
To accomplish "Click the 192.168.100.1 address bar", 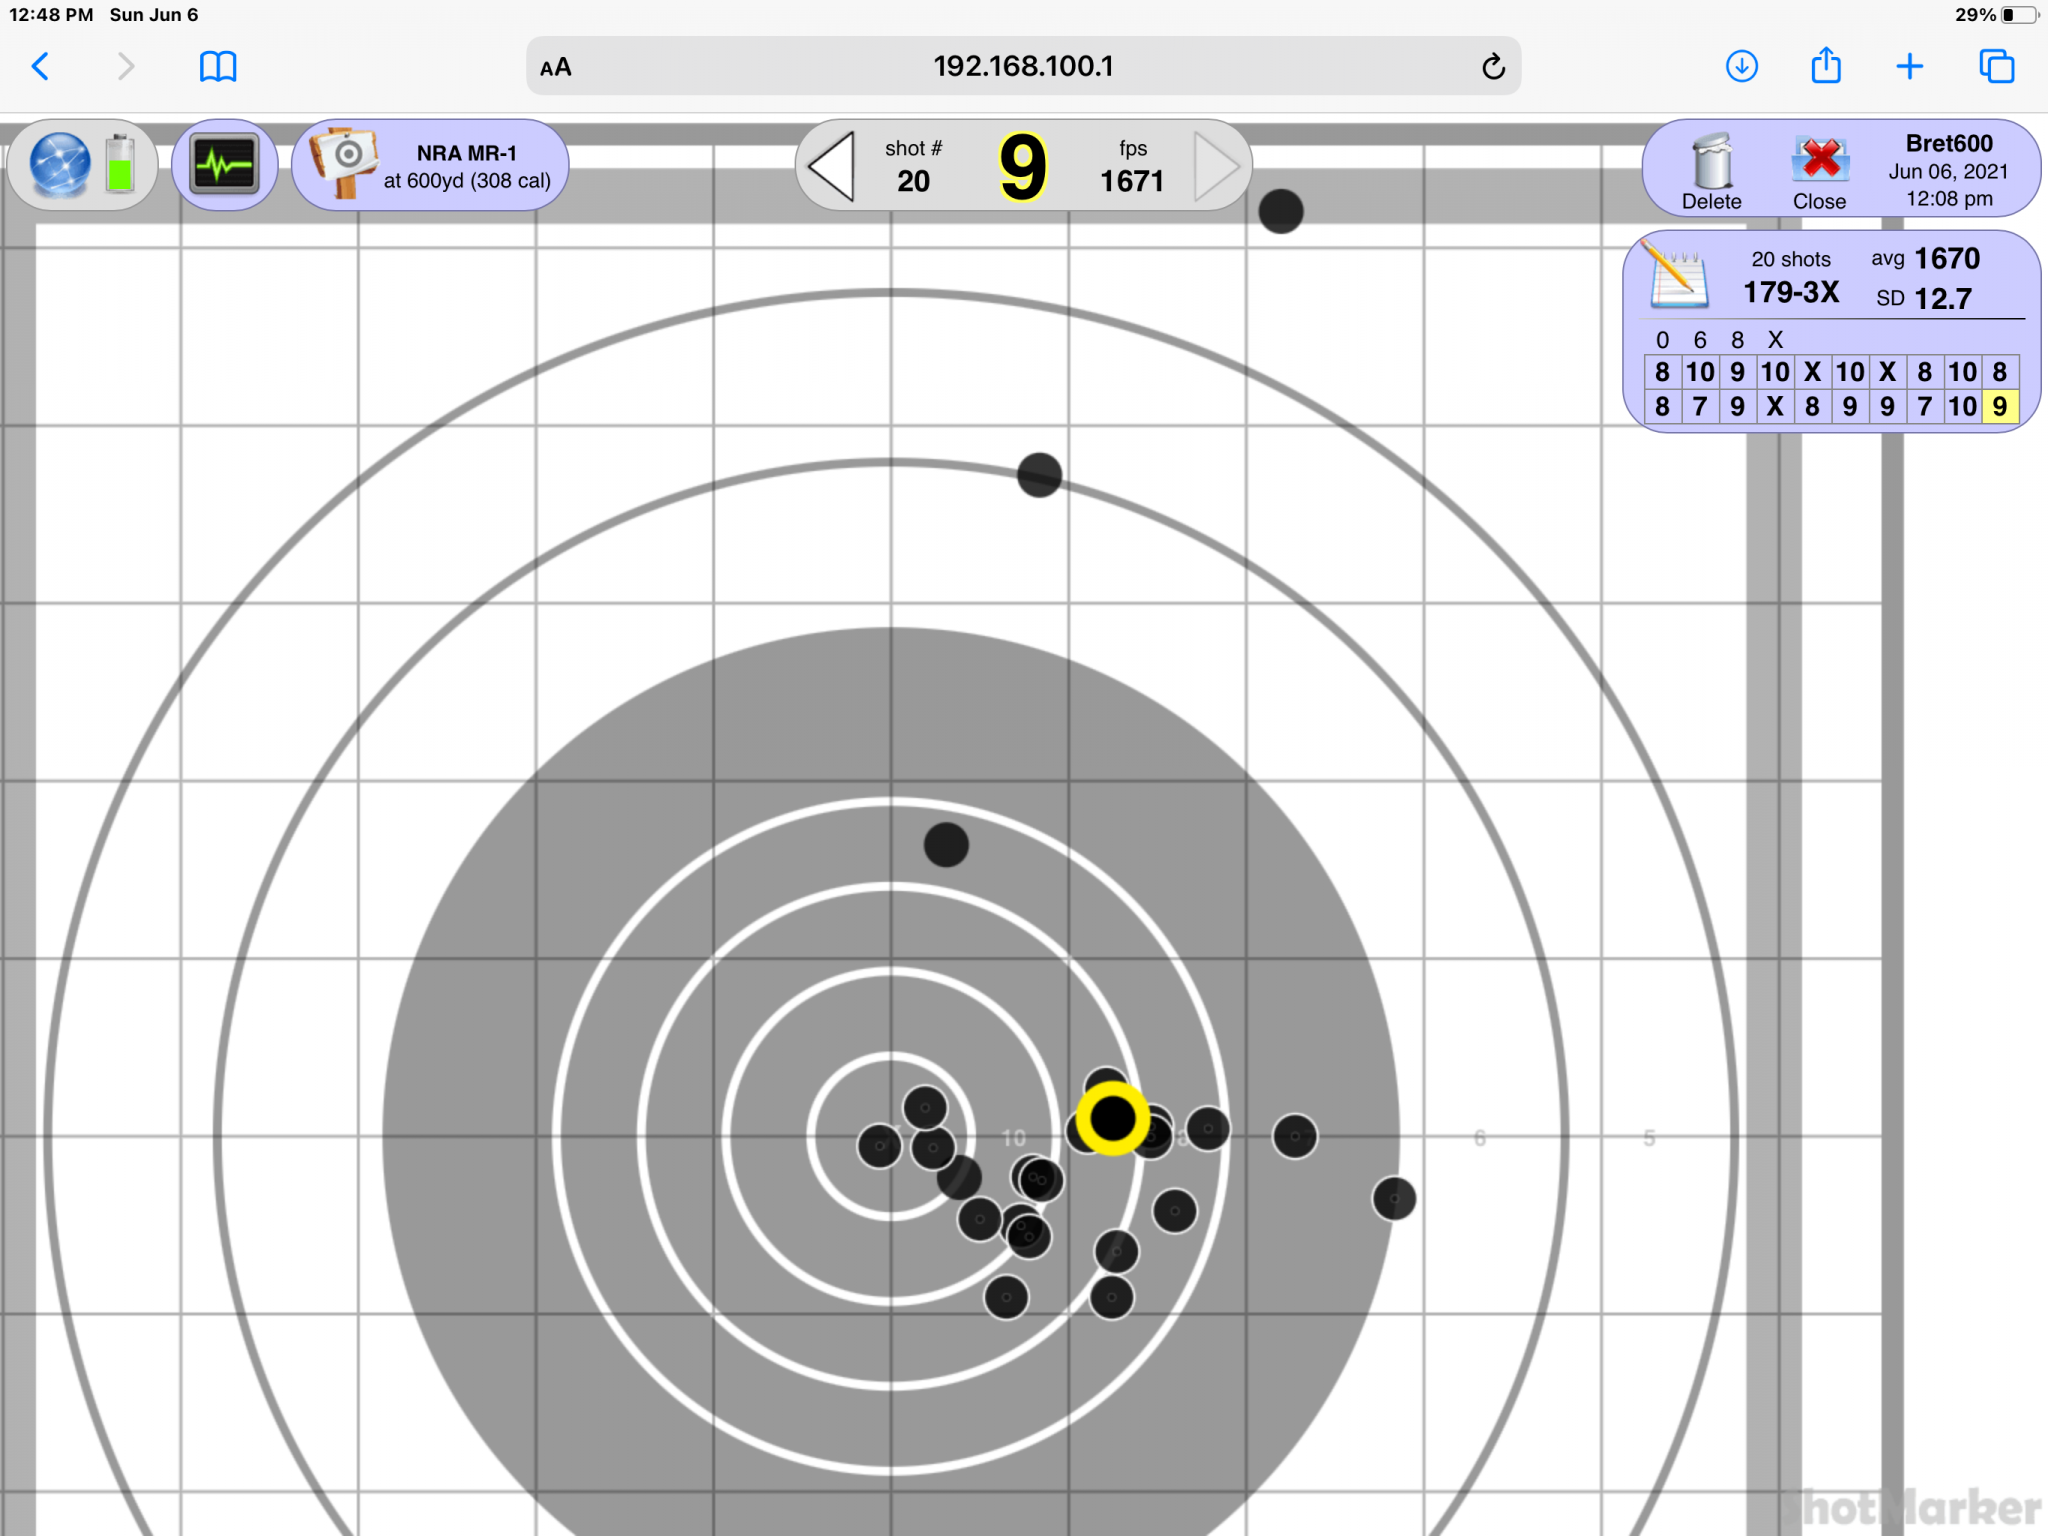I will (x=1023, y=66).
